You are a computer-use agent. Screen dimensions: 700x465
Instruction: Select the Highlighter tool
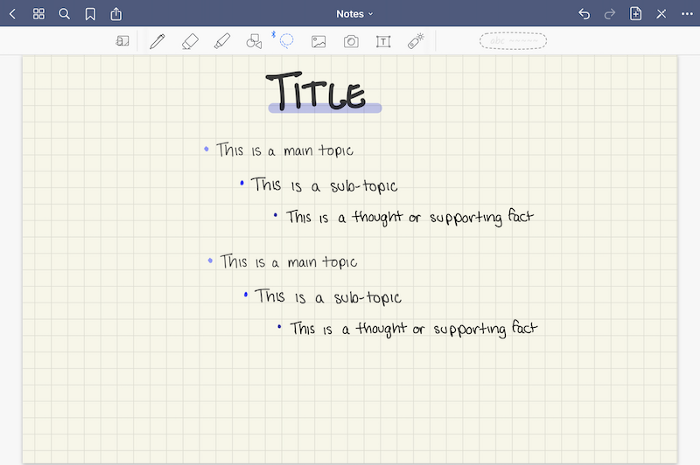click(222, 41)
